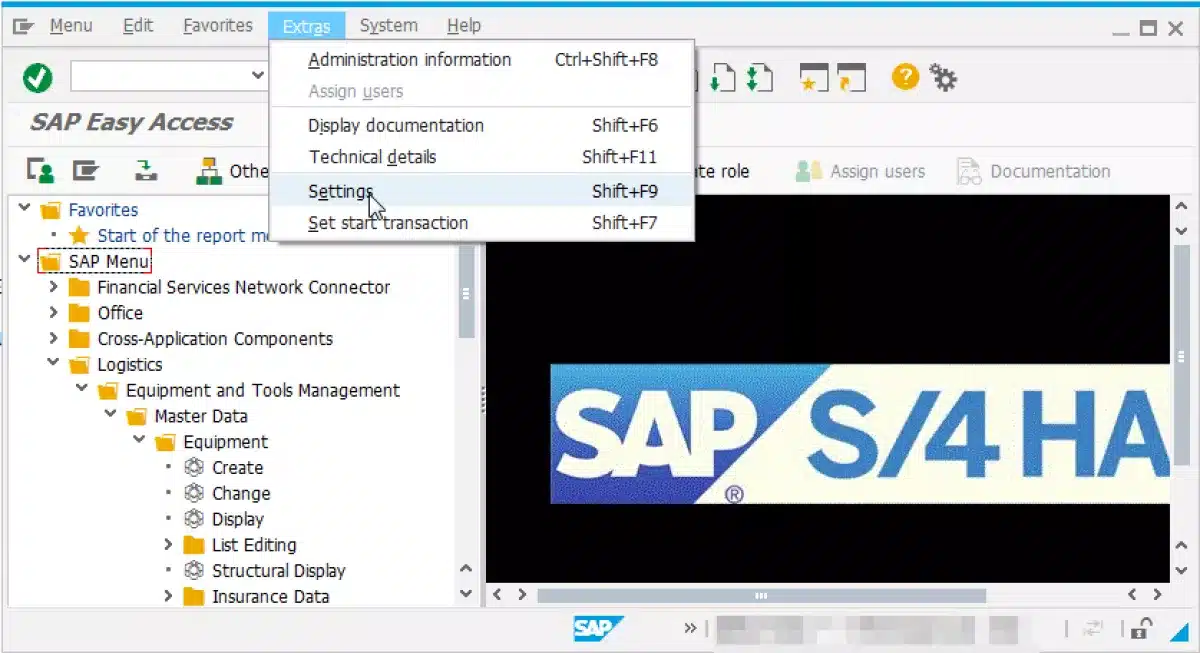1200x653 pixels.
Task: Choose Technical details menu entry
Action: 483,157
